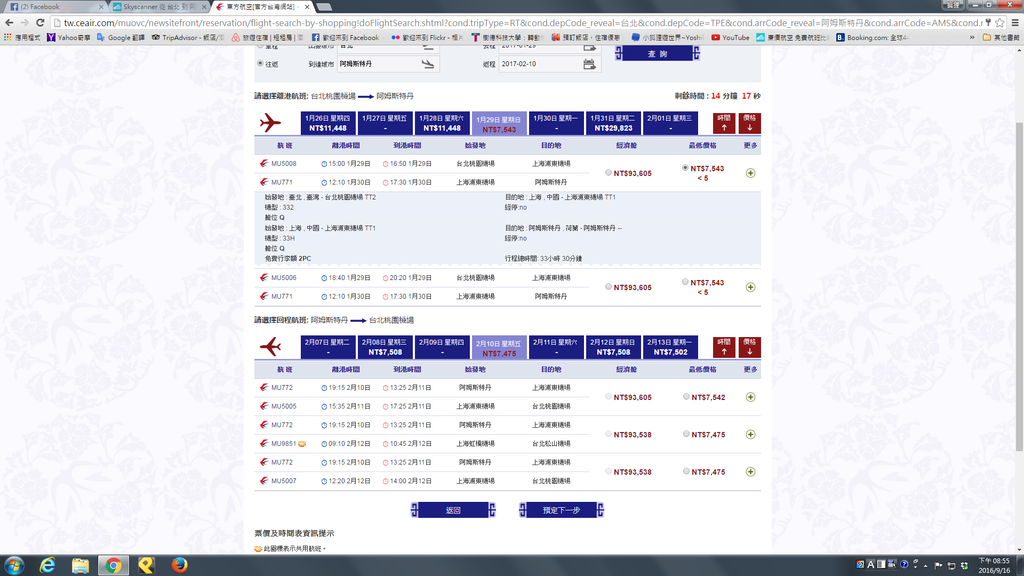Switch to the outbound 1月27日 date tab

tap(385, 123)
